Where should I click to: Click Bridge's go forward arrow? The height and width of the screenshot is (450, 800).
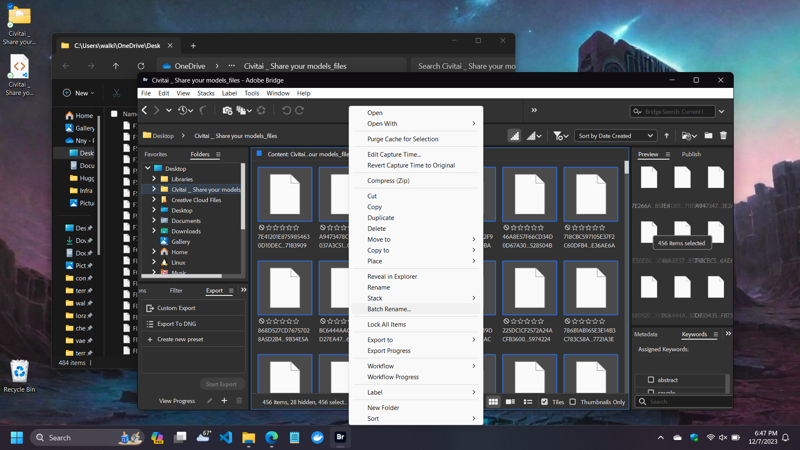coord(157,110)
